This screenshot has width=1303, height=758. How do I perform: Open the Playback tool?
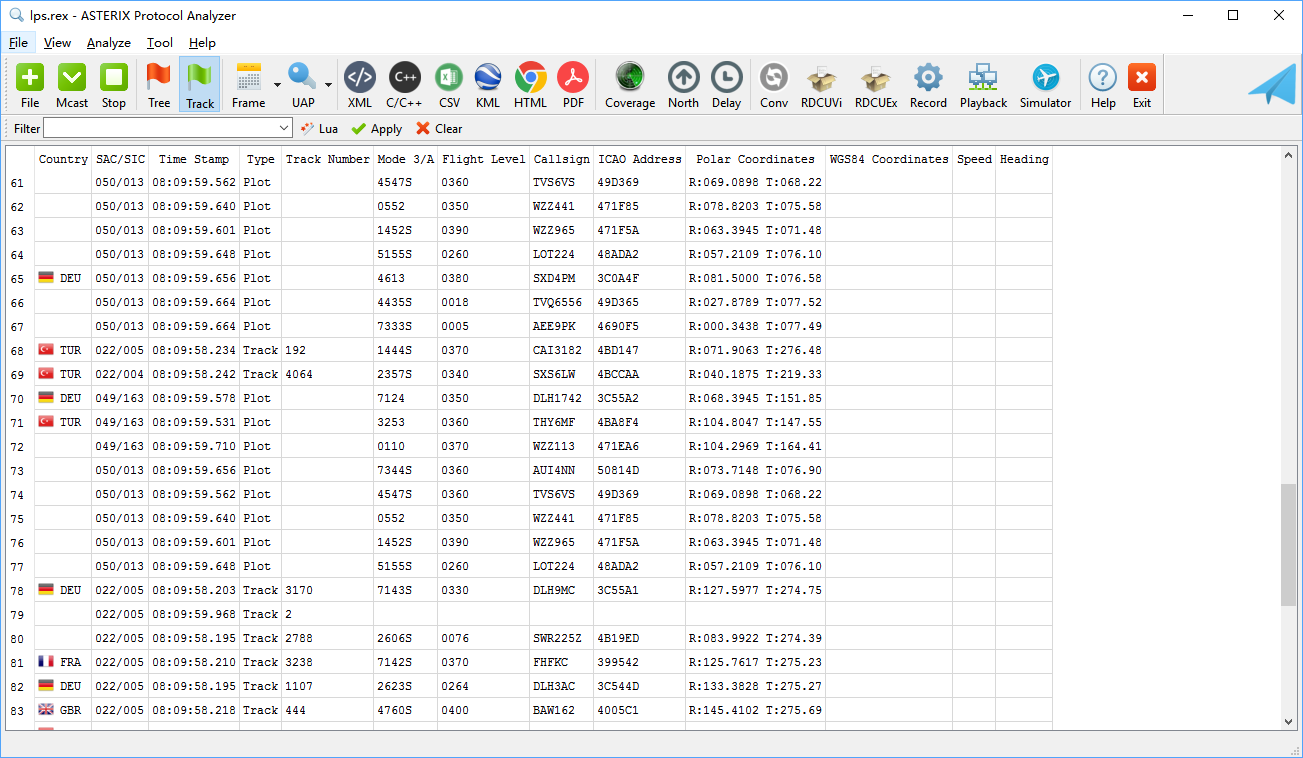click(984, 85)
